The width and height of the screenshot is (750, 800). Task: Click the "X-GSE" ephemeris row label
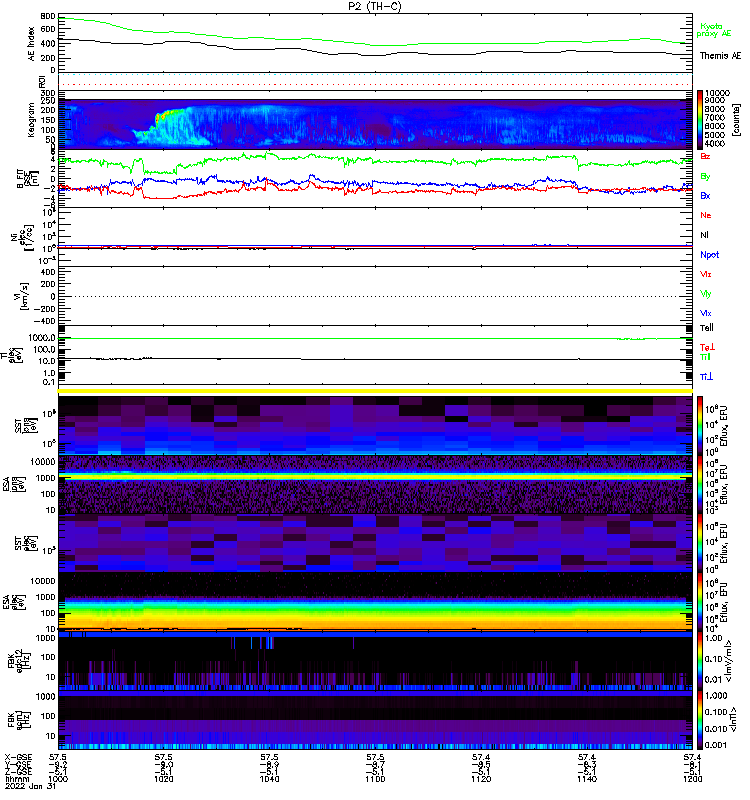point(18,758)
